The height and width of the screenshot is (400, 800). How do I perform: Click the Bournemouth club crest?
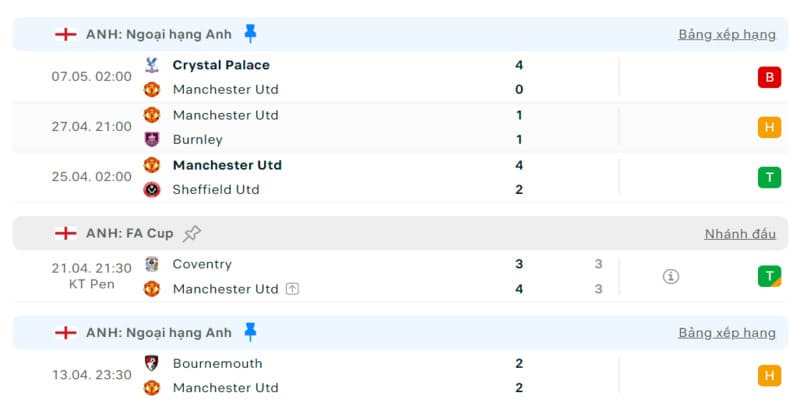click(152, 363)
